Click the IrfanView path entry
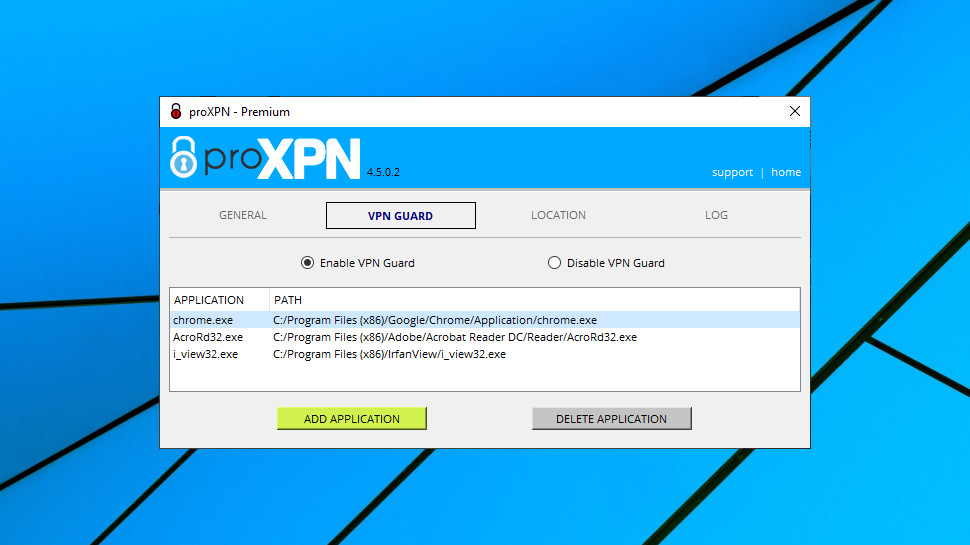This screenshot has height=545, width=970. pyautogui.click(x=389, y=354)
